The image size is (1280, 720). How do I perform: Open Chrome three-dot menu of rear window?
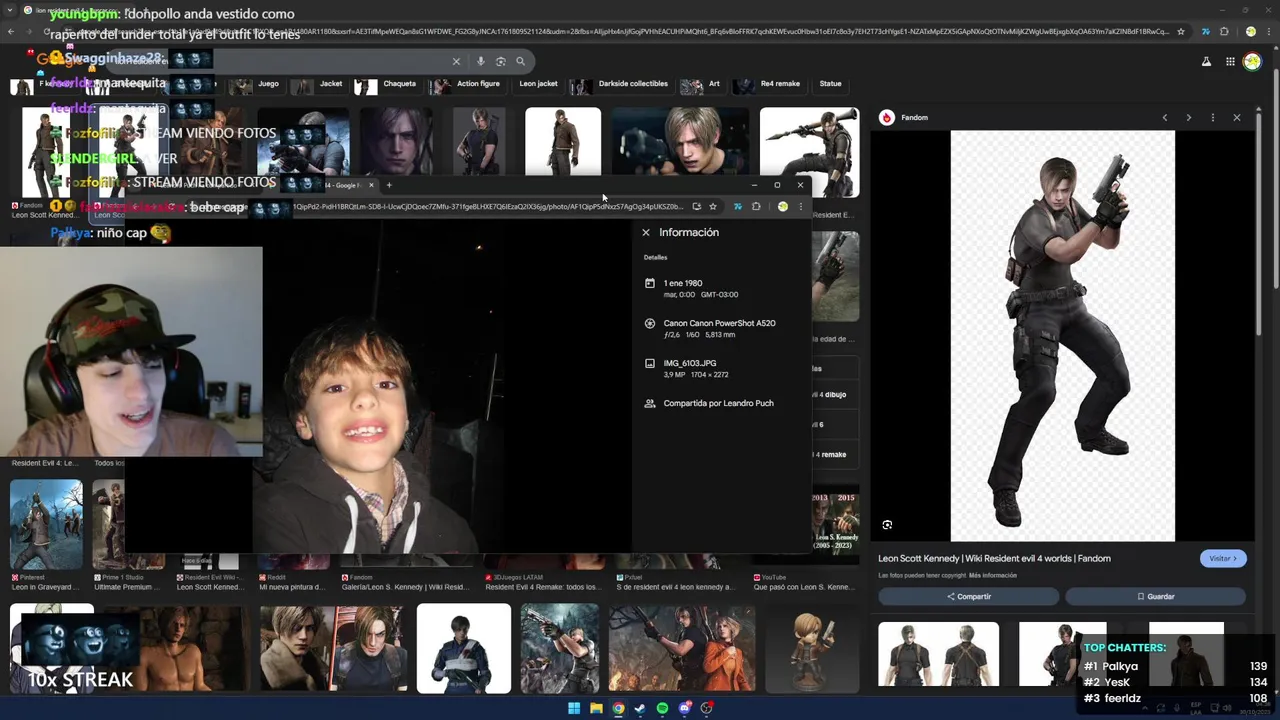(x=1268, y=31)
